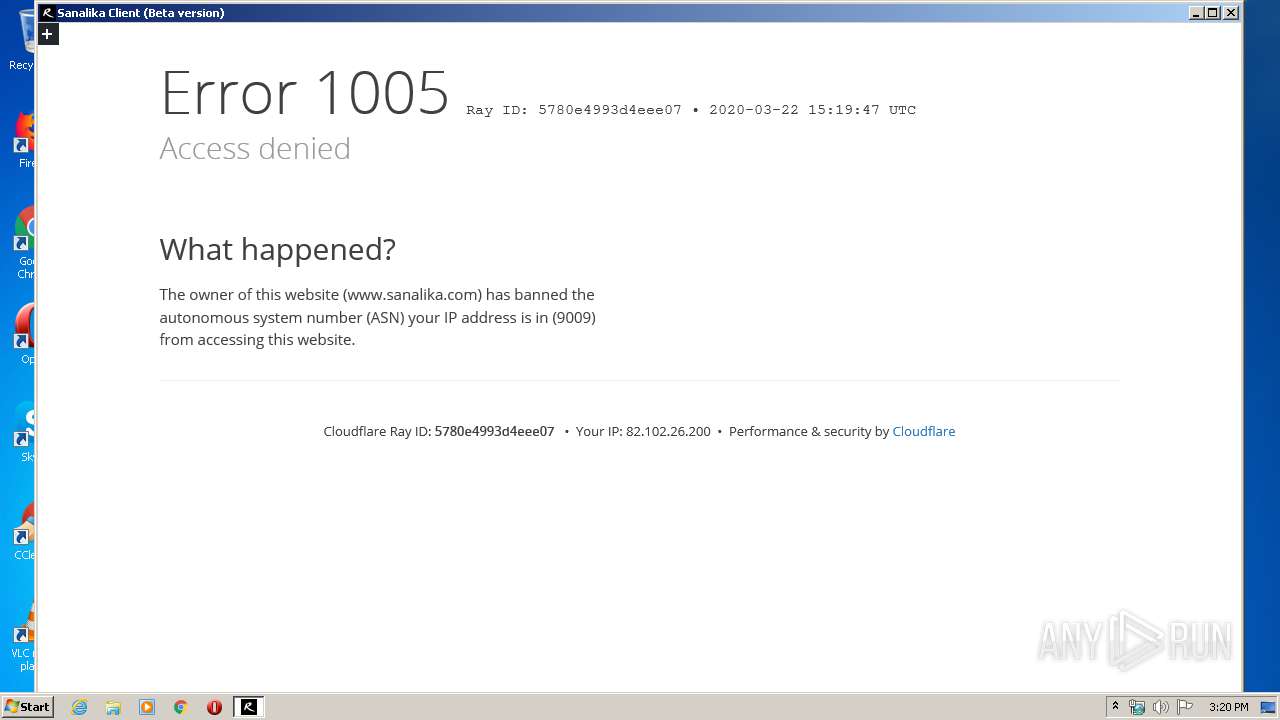
Task: Open the Start menu
Action: tap(27, 706)
